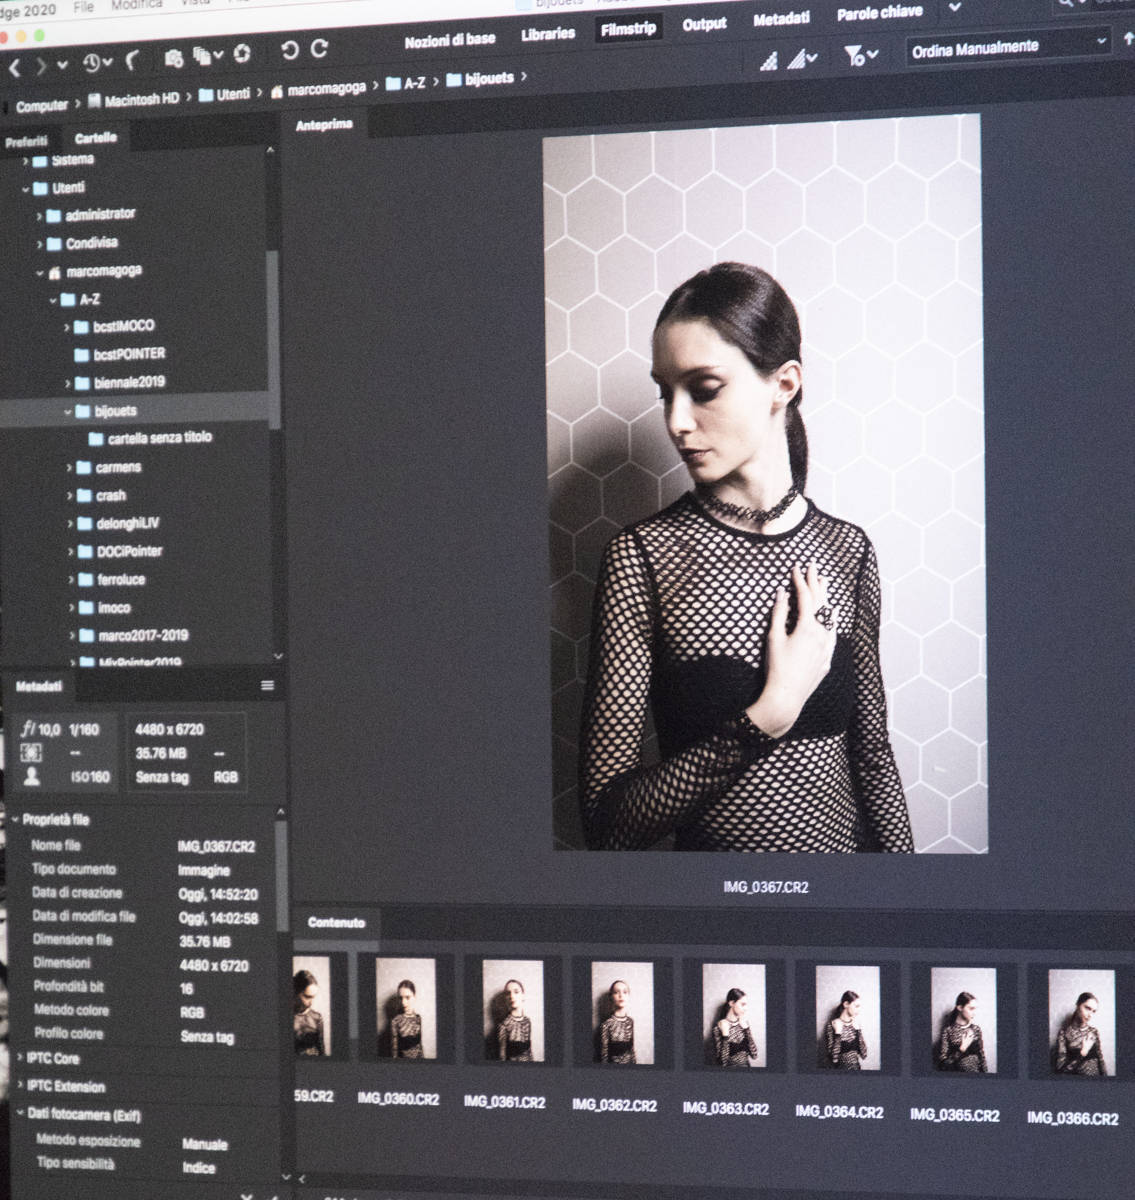Collapse the Proprietà file section

pyautogui.click(x=17, y=820)
